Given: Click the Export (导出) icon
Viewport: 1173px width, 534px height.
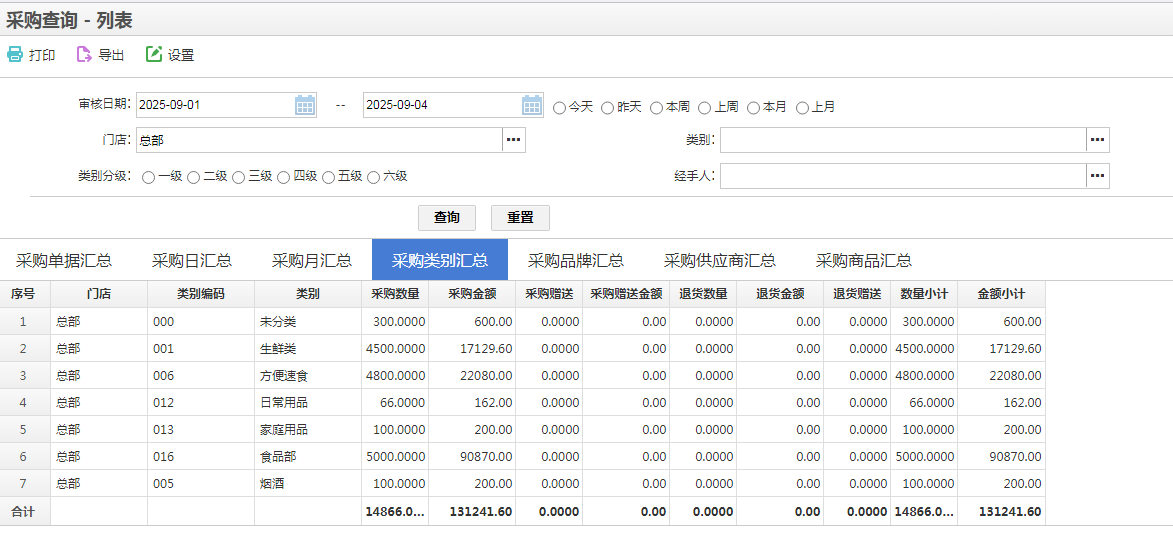Looking at the screenshot, I should 84,55.
